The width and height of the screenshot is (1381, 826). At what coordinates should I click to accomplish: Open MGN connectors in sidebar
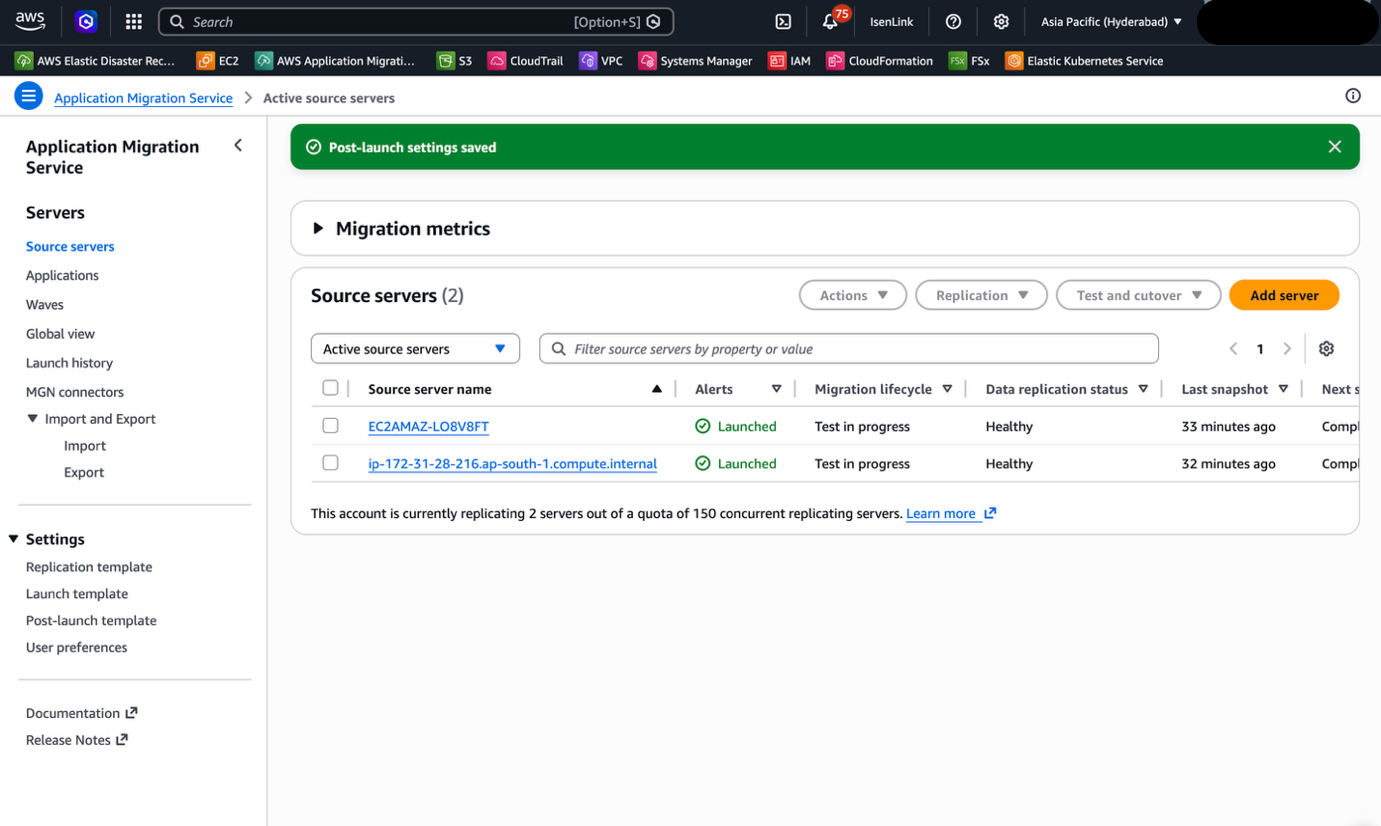point(75,392)
